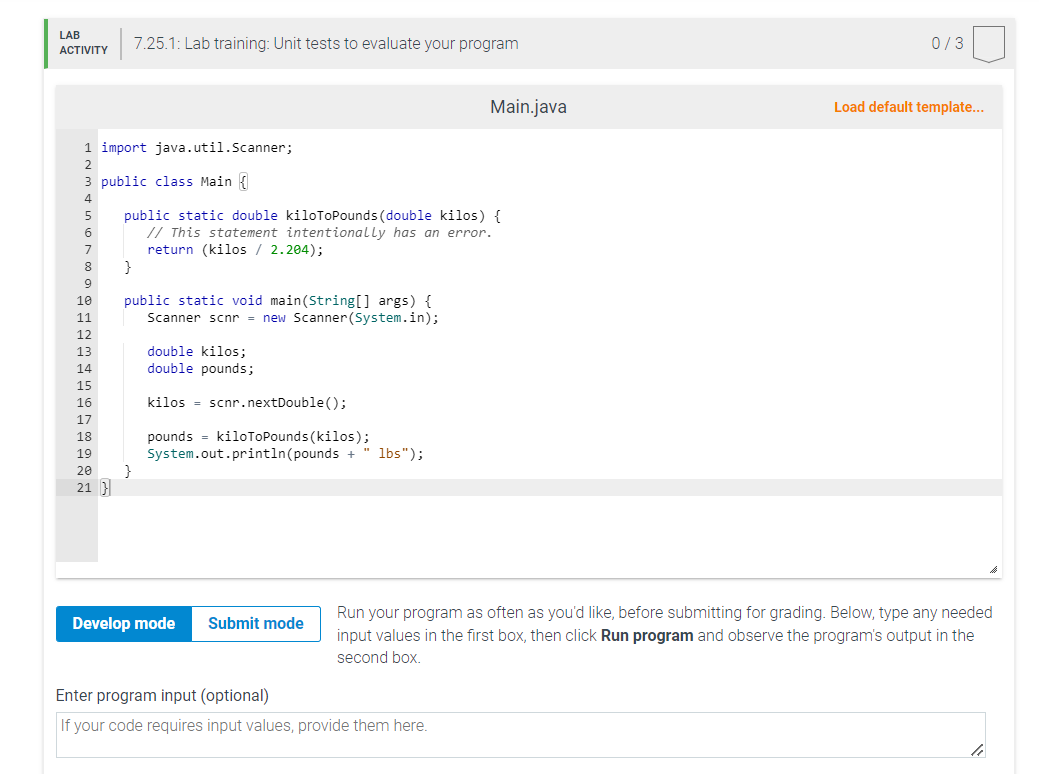Click the lab activity score indicator showing 0/3
Screen dimensions: 1039x774
(x=946, y=43)
